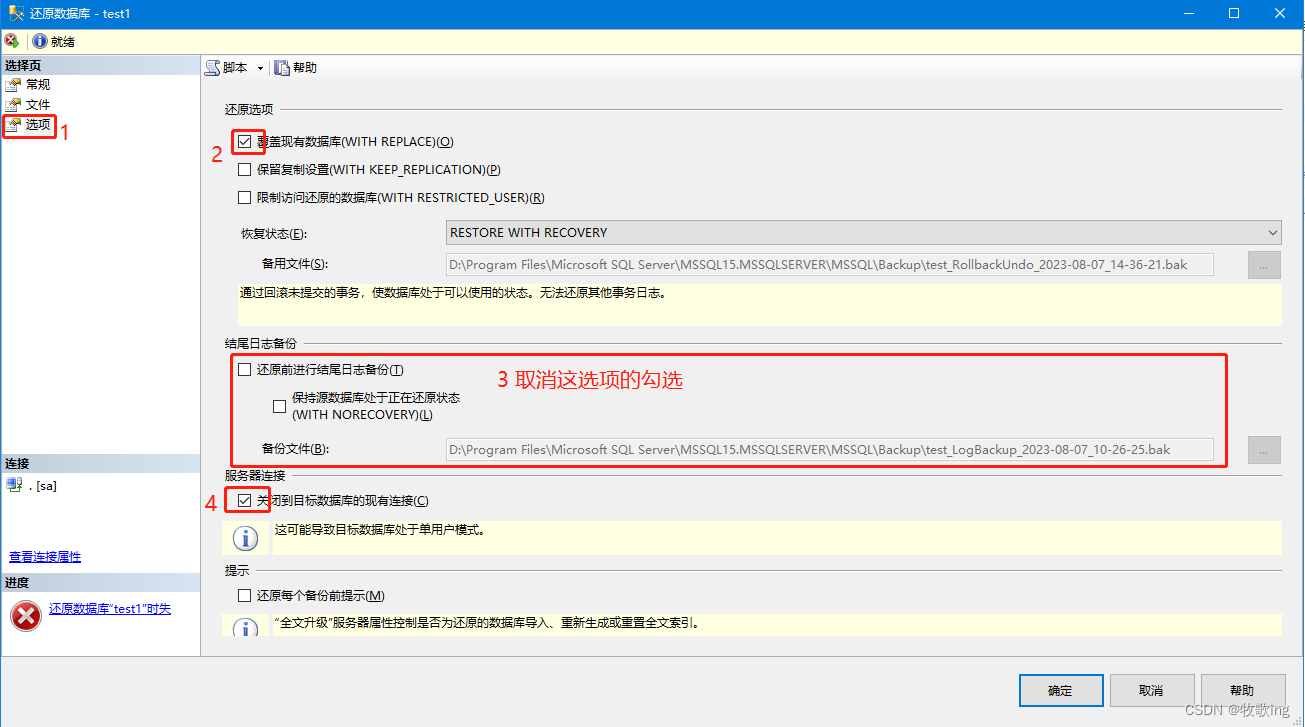Click the restore database window title icon
Screen dimensions: 1305x727
18,14
